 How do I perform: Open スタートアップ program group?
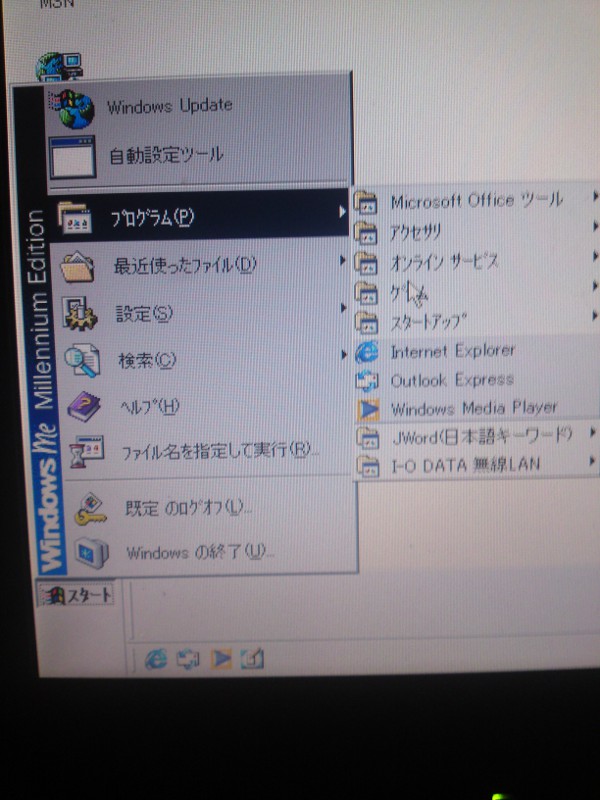click(477, 321)
